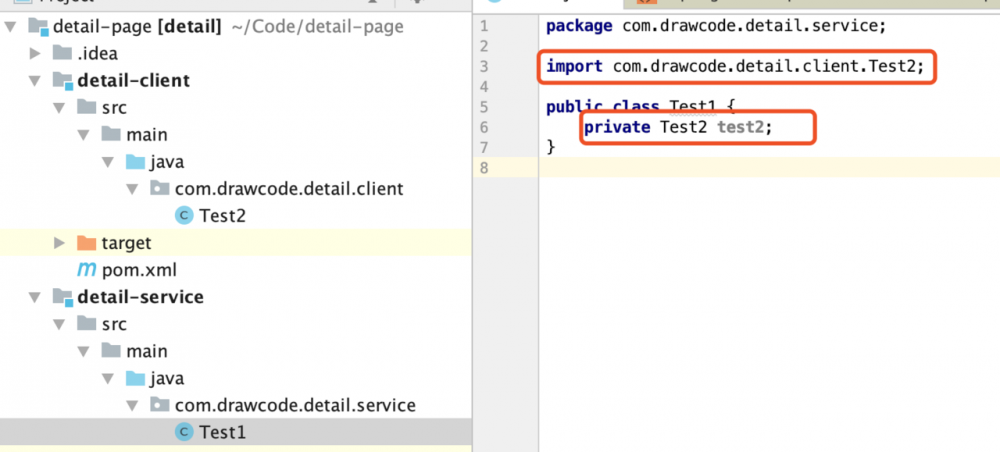
Task: Select java label under detail-service
Action: coord(167,379)
